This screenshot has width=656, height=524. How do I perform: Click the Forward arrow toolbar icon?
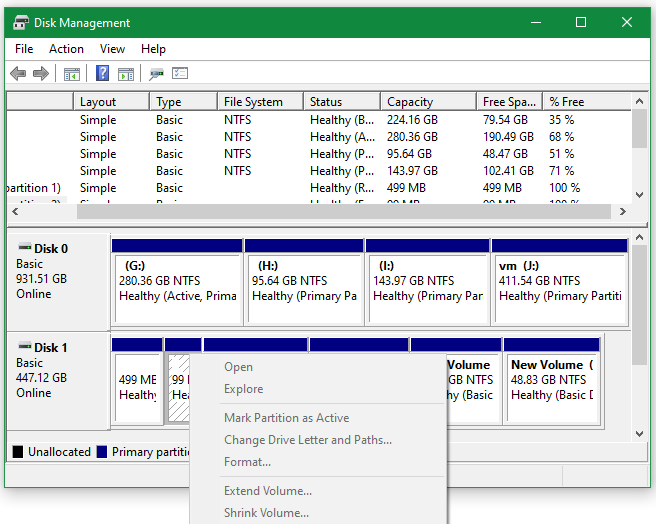coord(41,74)
